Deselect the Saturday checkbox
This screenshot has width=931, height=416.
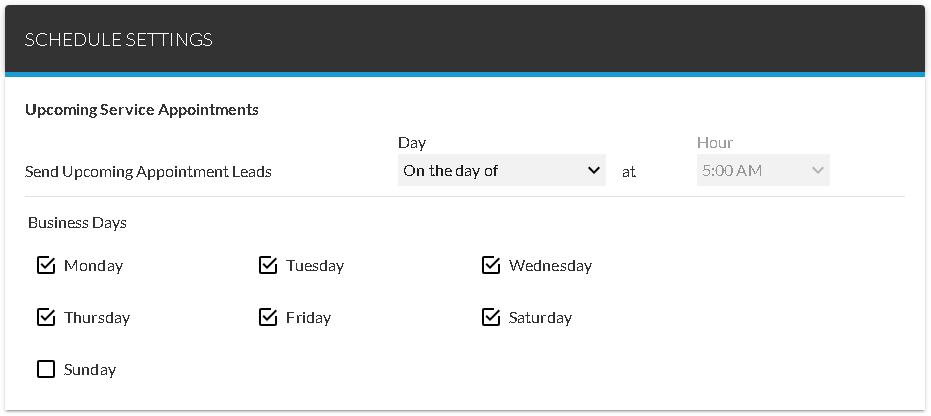pos(491,318)
